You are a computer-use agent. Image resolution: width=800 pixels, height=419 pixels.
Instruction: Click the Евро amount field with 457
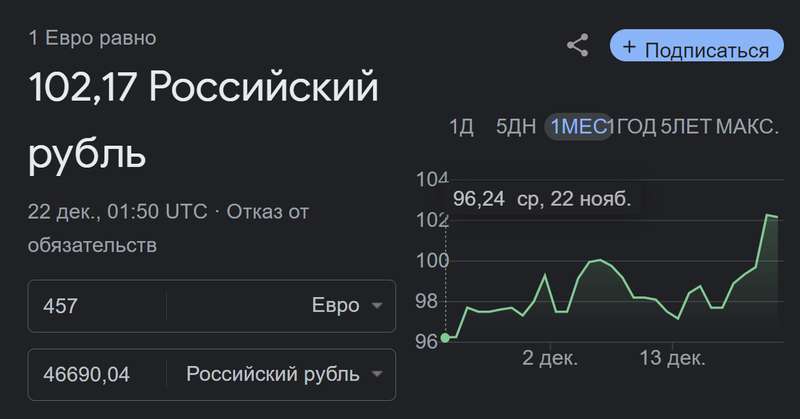pos(97,306)
